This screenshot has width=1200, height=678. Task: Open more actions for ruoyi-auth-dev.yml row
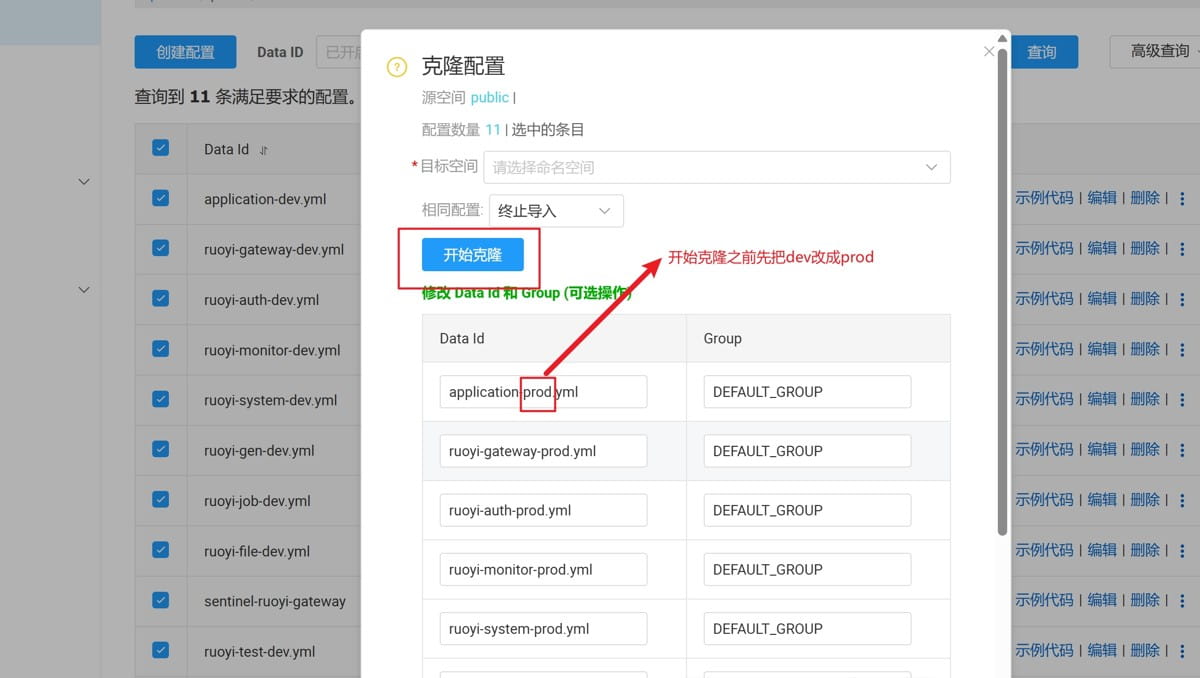[x=1183, y=299]
